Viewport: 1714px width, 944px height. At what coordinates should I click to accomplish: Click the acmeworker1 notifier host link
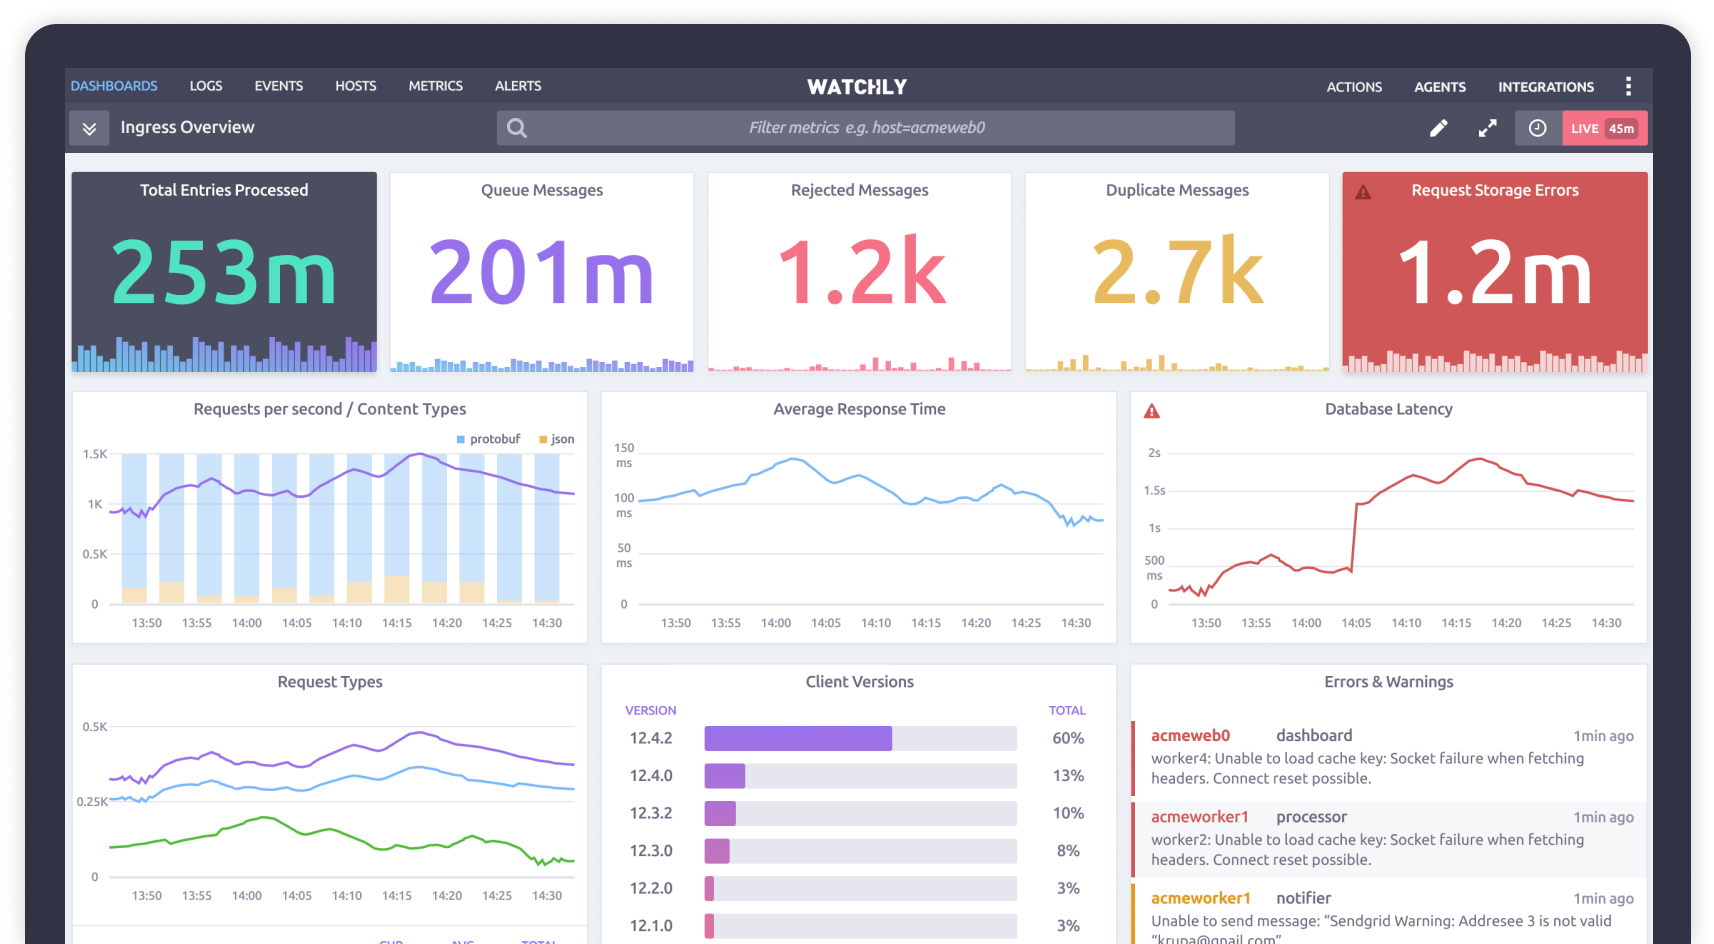point(1200,898)
